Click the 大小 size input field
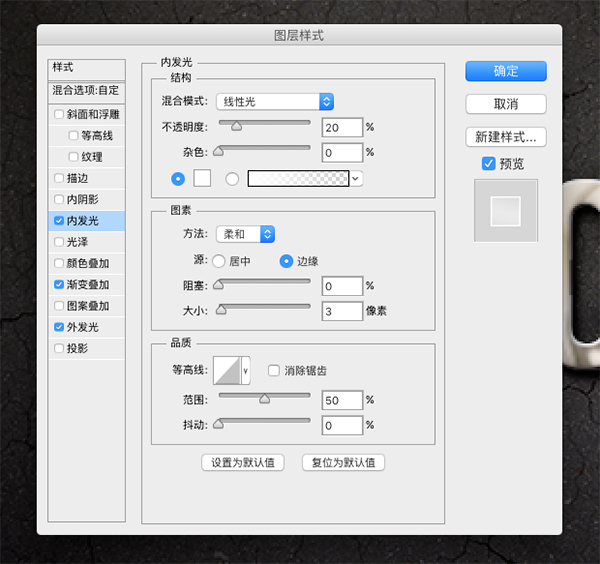The height and width of the screenshot is (564, 600). click(x=342, y=311)
